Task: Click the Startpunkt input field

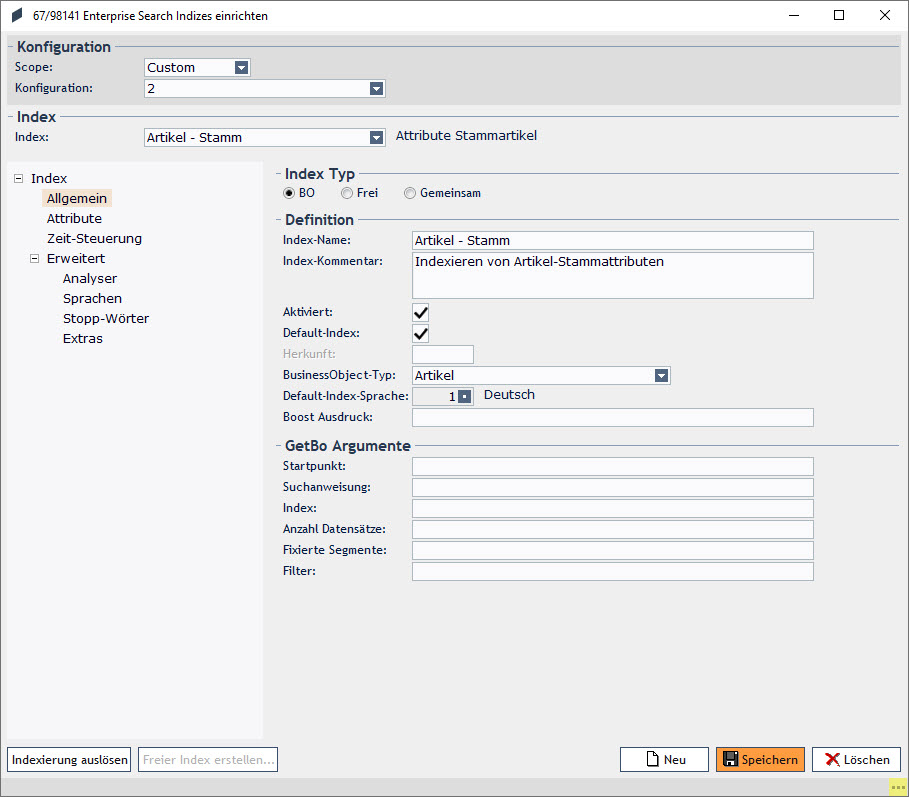Action: click(x=613, y=467)
